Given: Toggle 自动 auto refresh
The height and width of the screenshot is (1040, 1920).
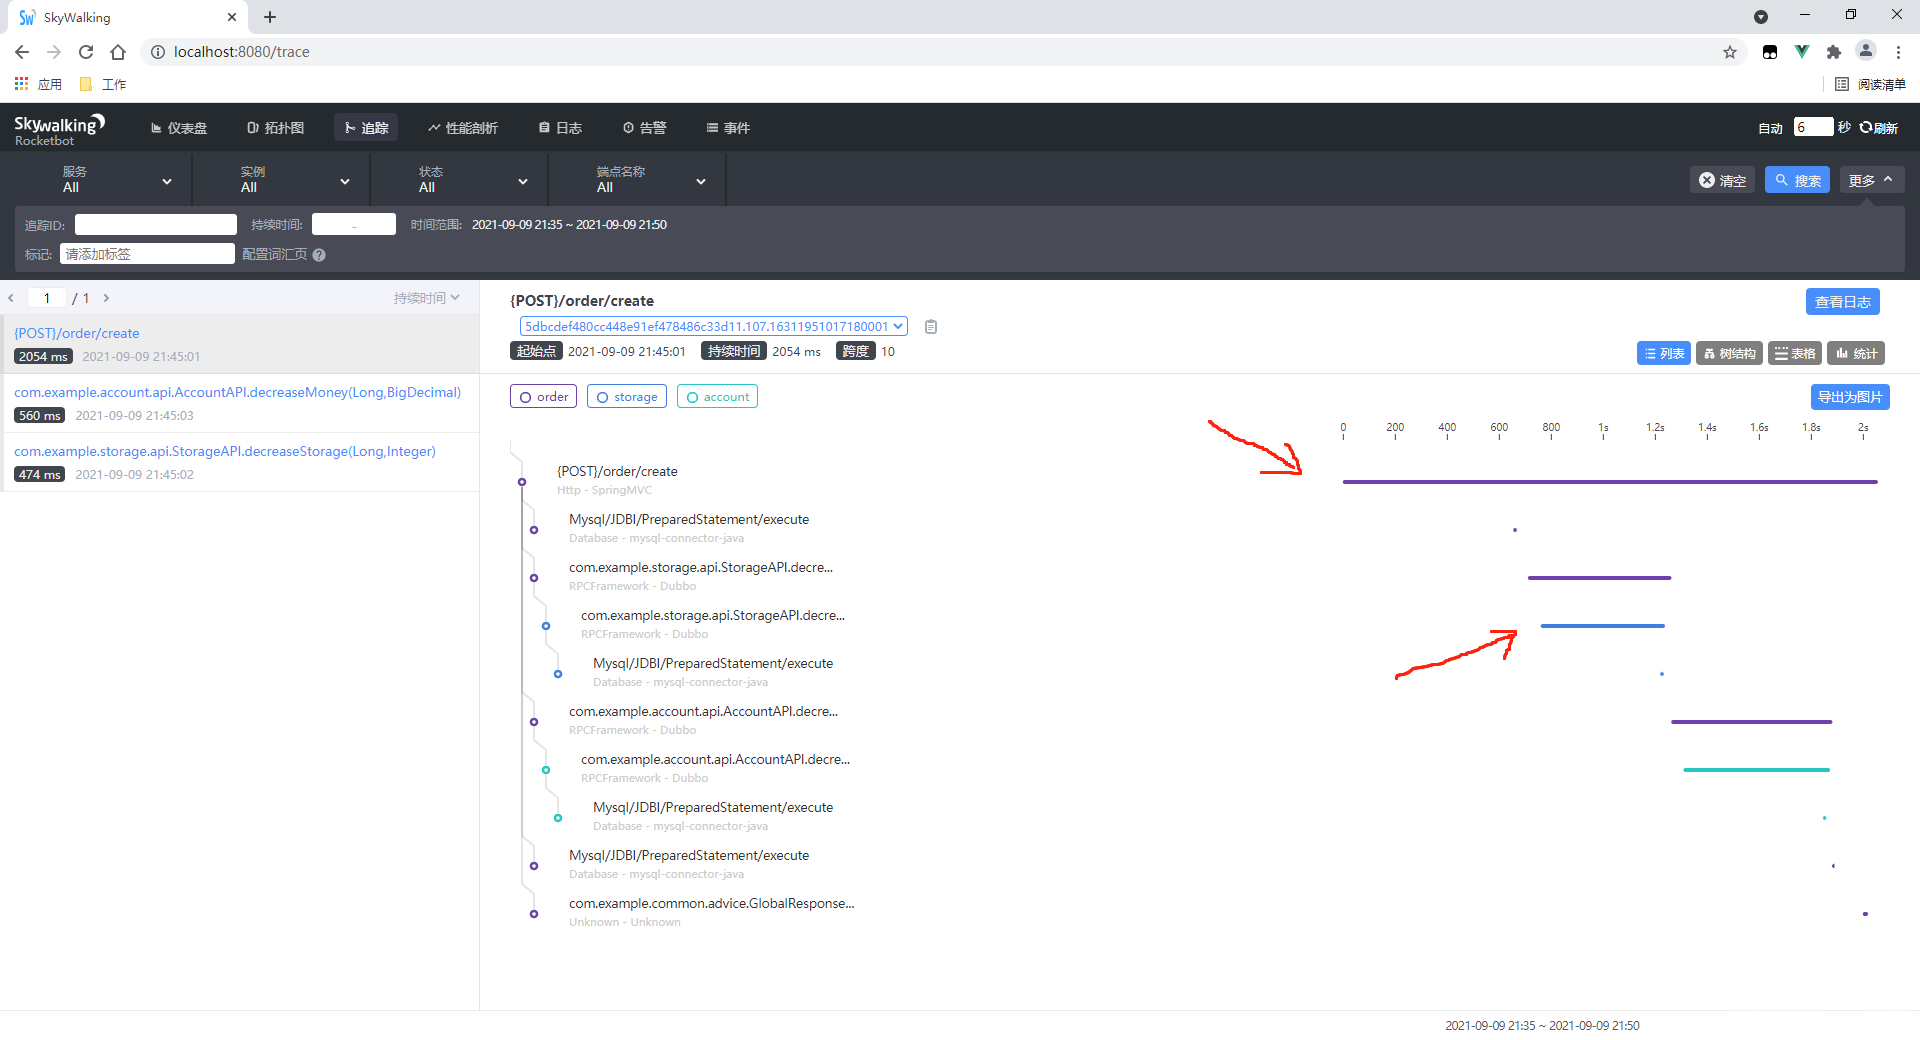Looking at the screenshot, I should (x=1770, y=128).
